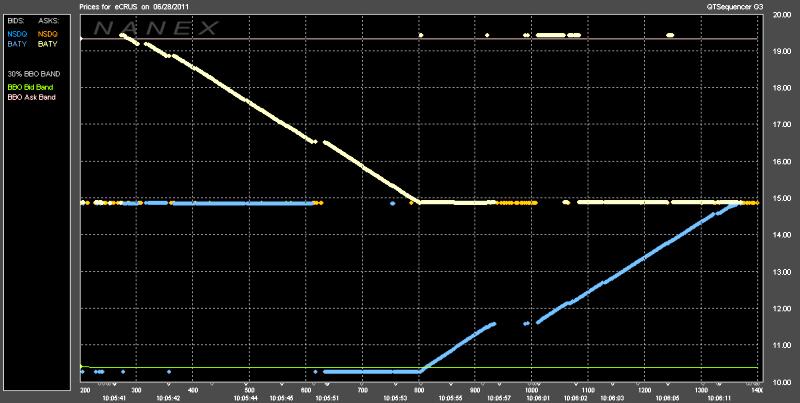Viewport: 800px width, 403px height.
Task: Click the eCRUS chart title text
Action: tap(151, 6)
